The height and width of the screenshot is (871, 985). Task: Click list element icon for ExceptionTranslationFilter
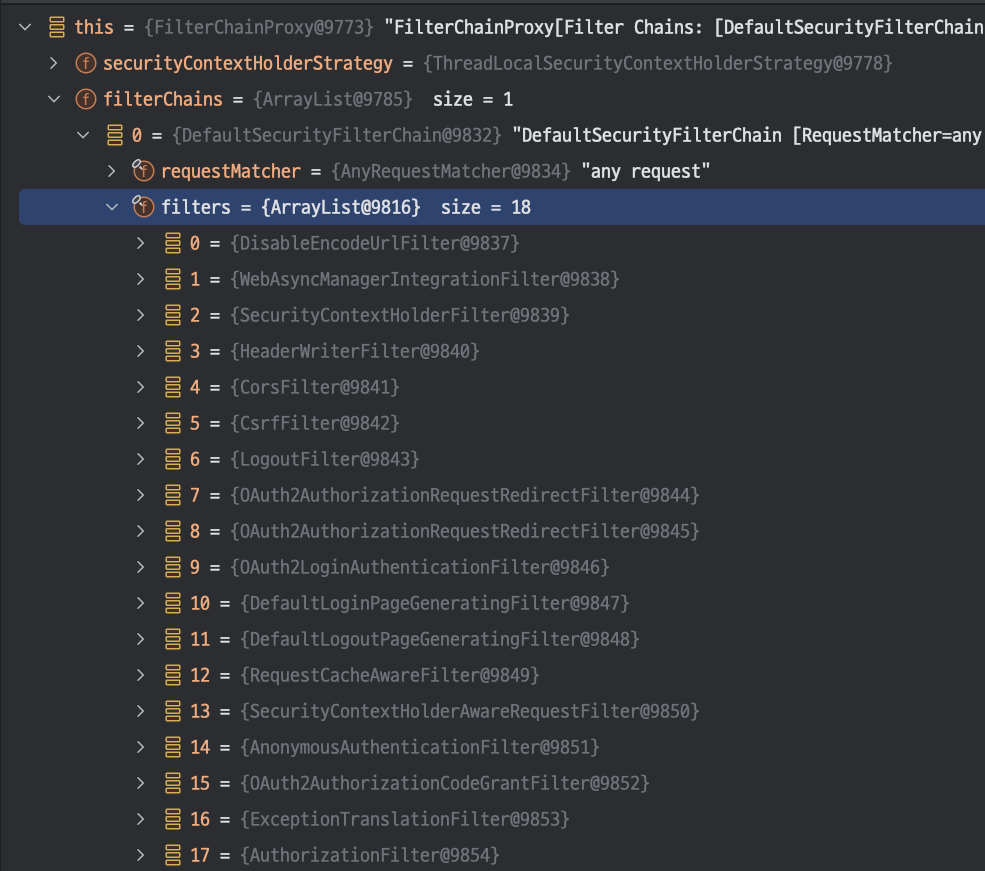click(x=173, y=819)
